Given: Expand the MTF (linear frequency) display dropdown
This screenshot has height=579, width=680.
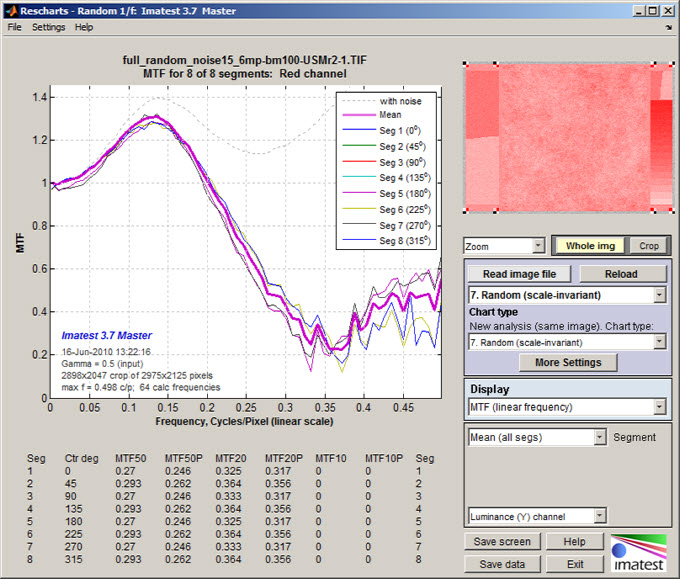Looking at the screenshot, I should pos(567,407).
